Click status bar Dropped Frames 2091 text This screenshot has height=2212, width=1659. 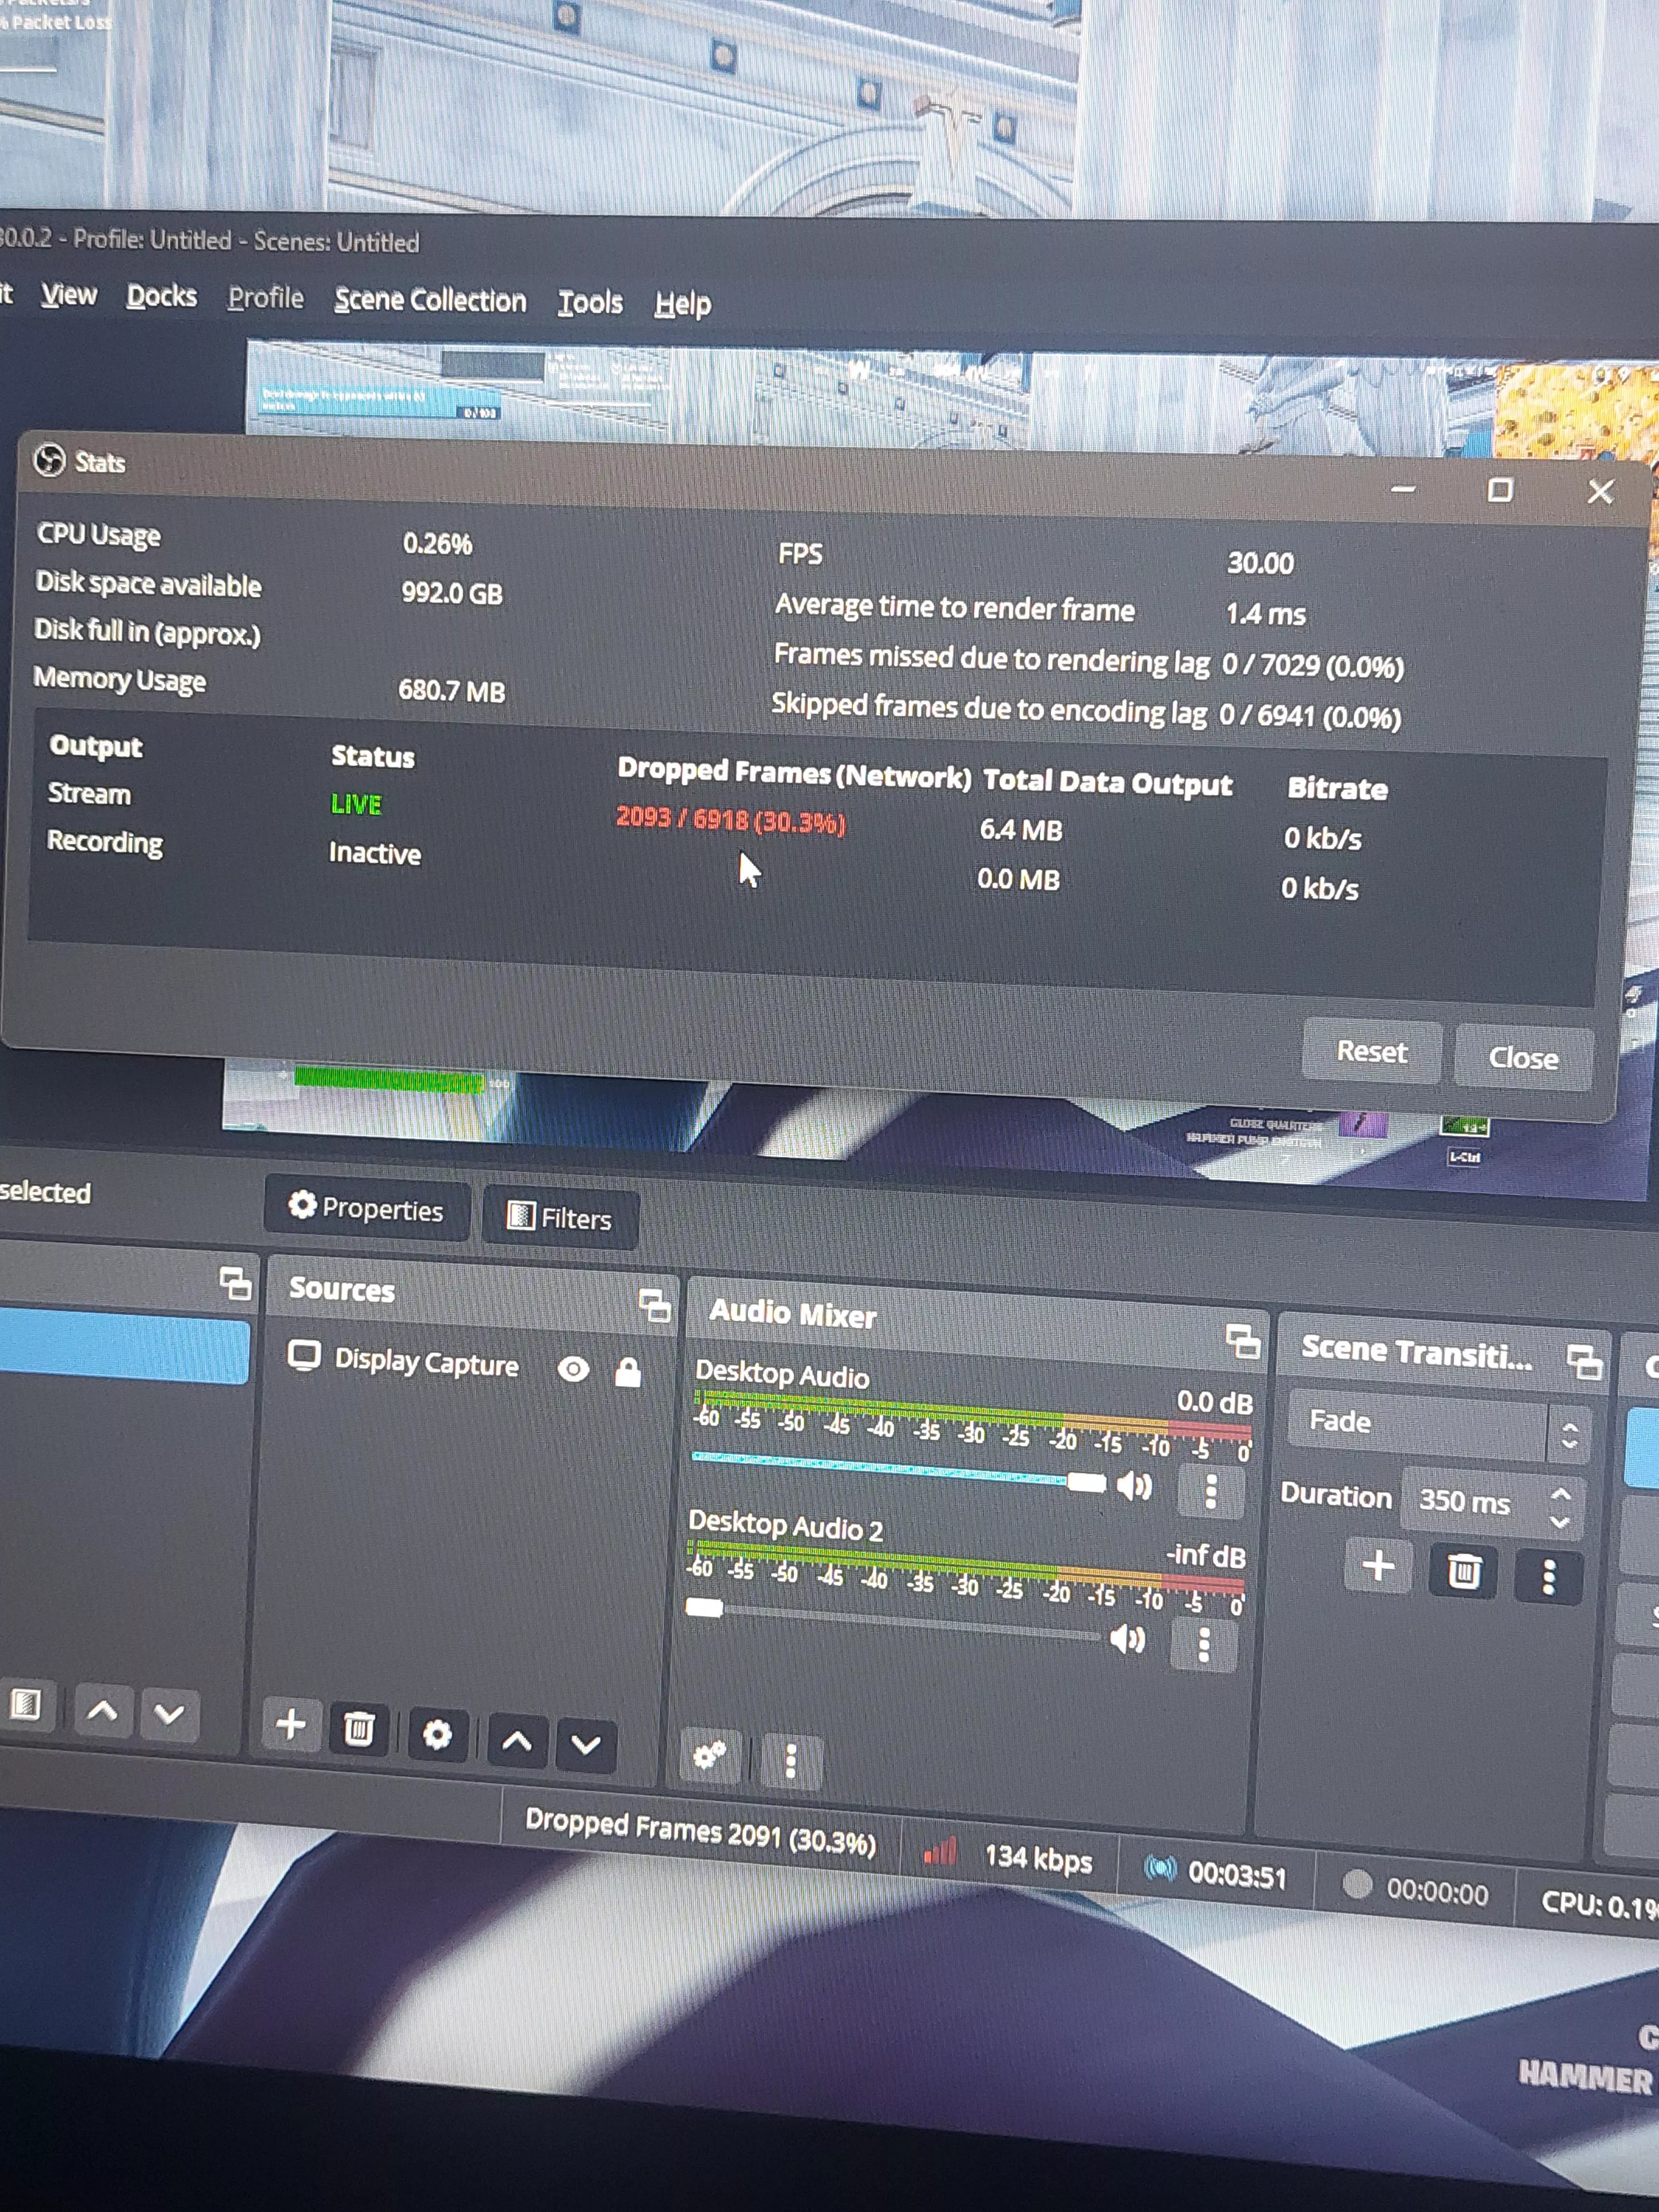point(700,1832)
